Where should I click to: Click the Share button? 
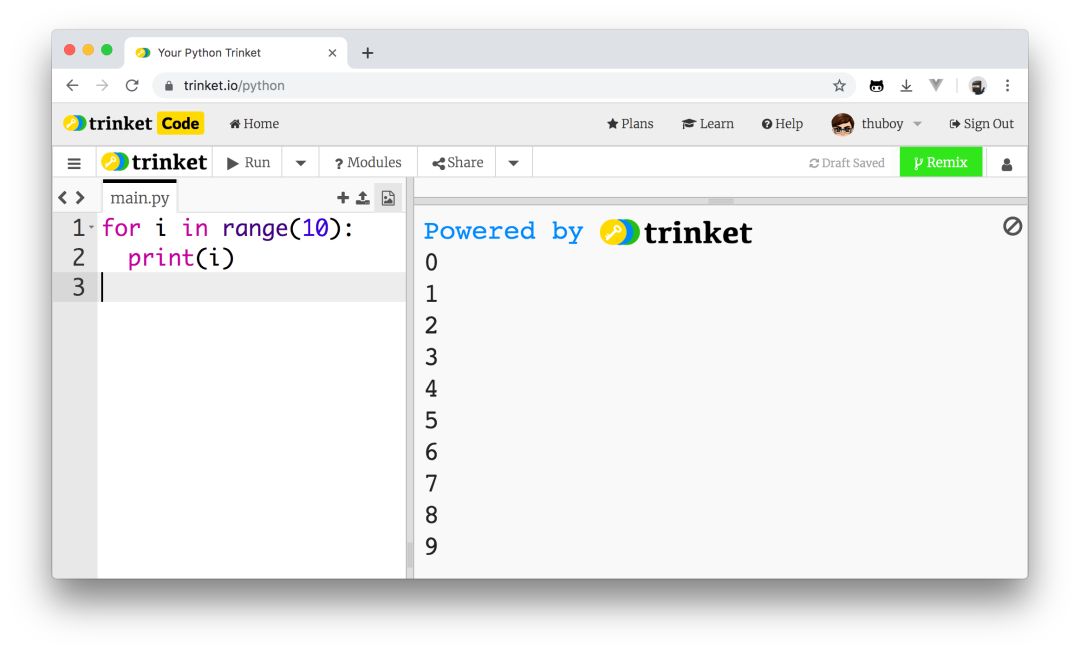457,163
